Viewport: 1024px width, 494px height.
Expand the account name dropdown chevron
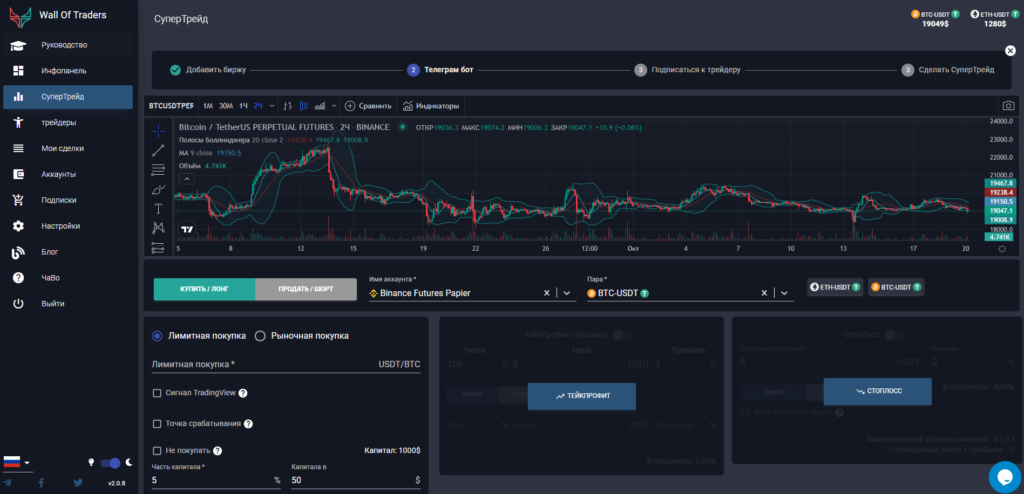point(567,293)
